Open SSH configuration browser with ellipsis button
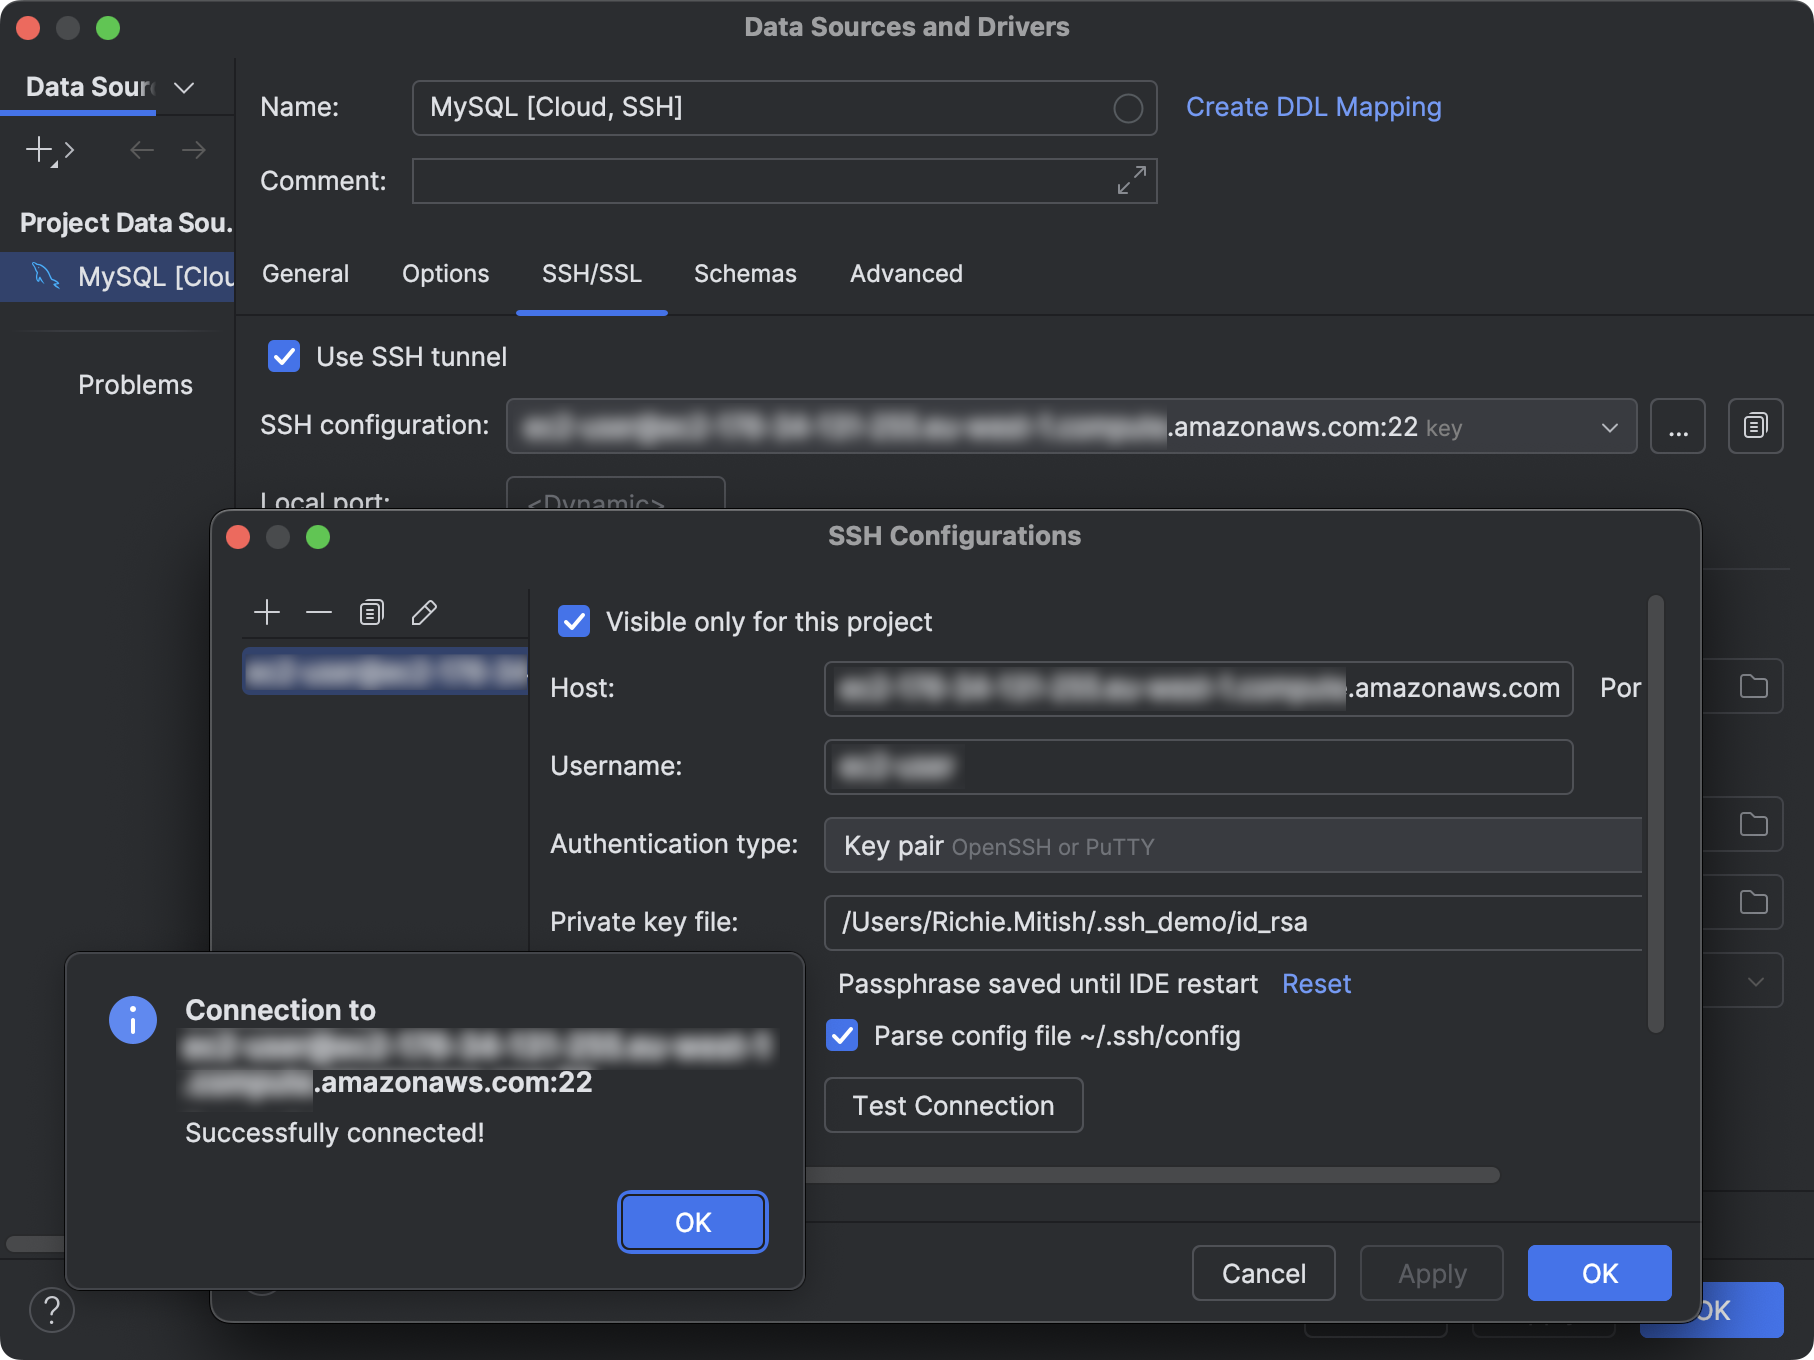 [1678, 426]
